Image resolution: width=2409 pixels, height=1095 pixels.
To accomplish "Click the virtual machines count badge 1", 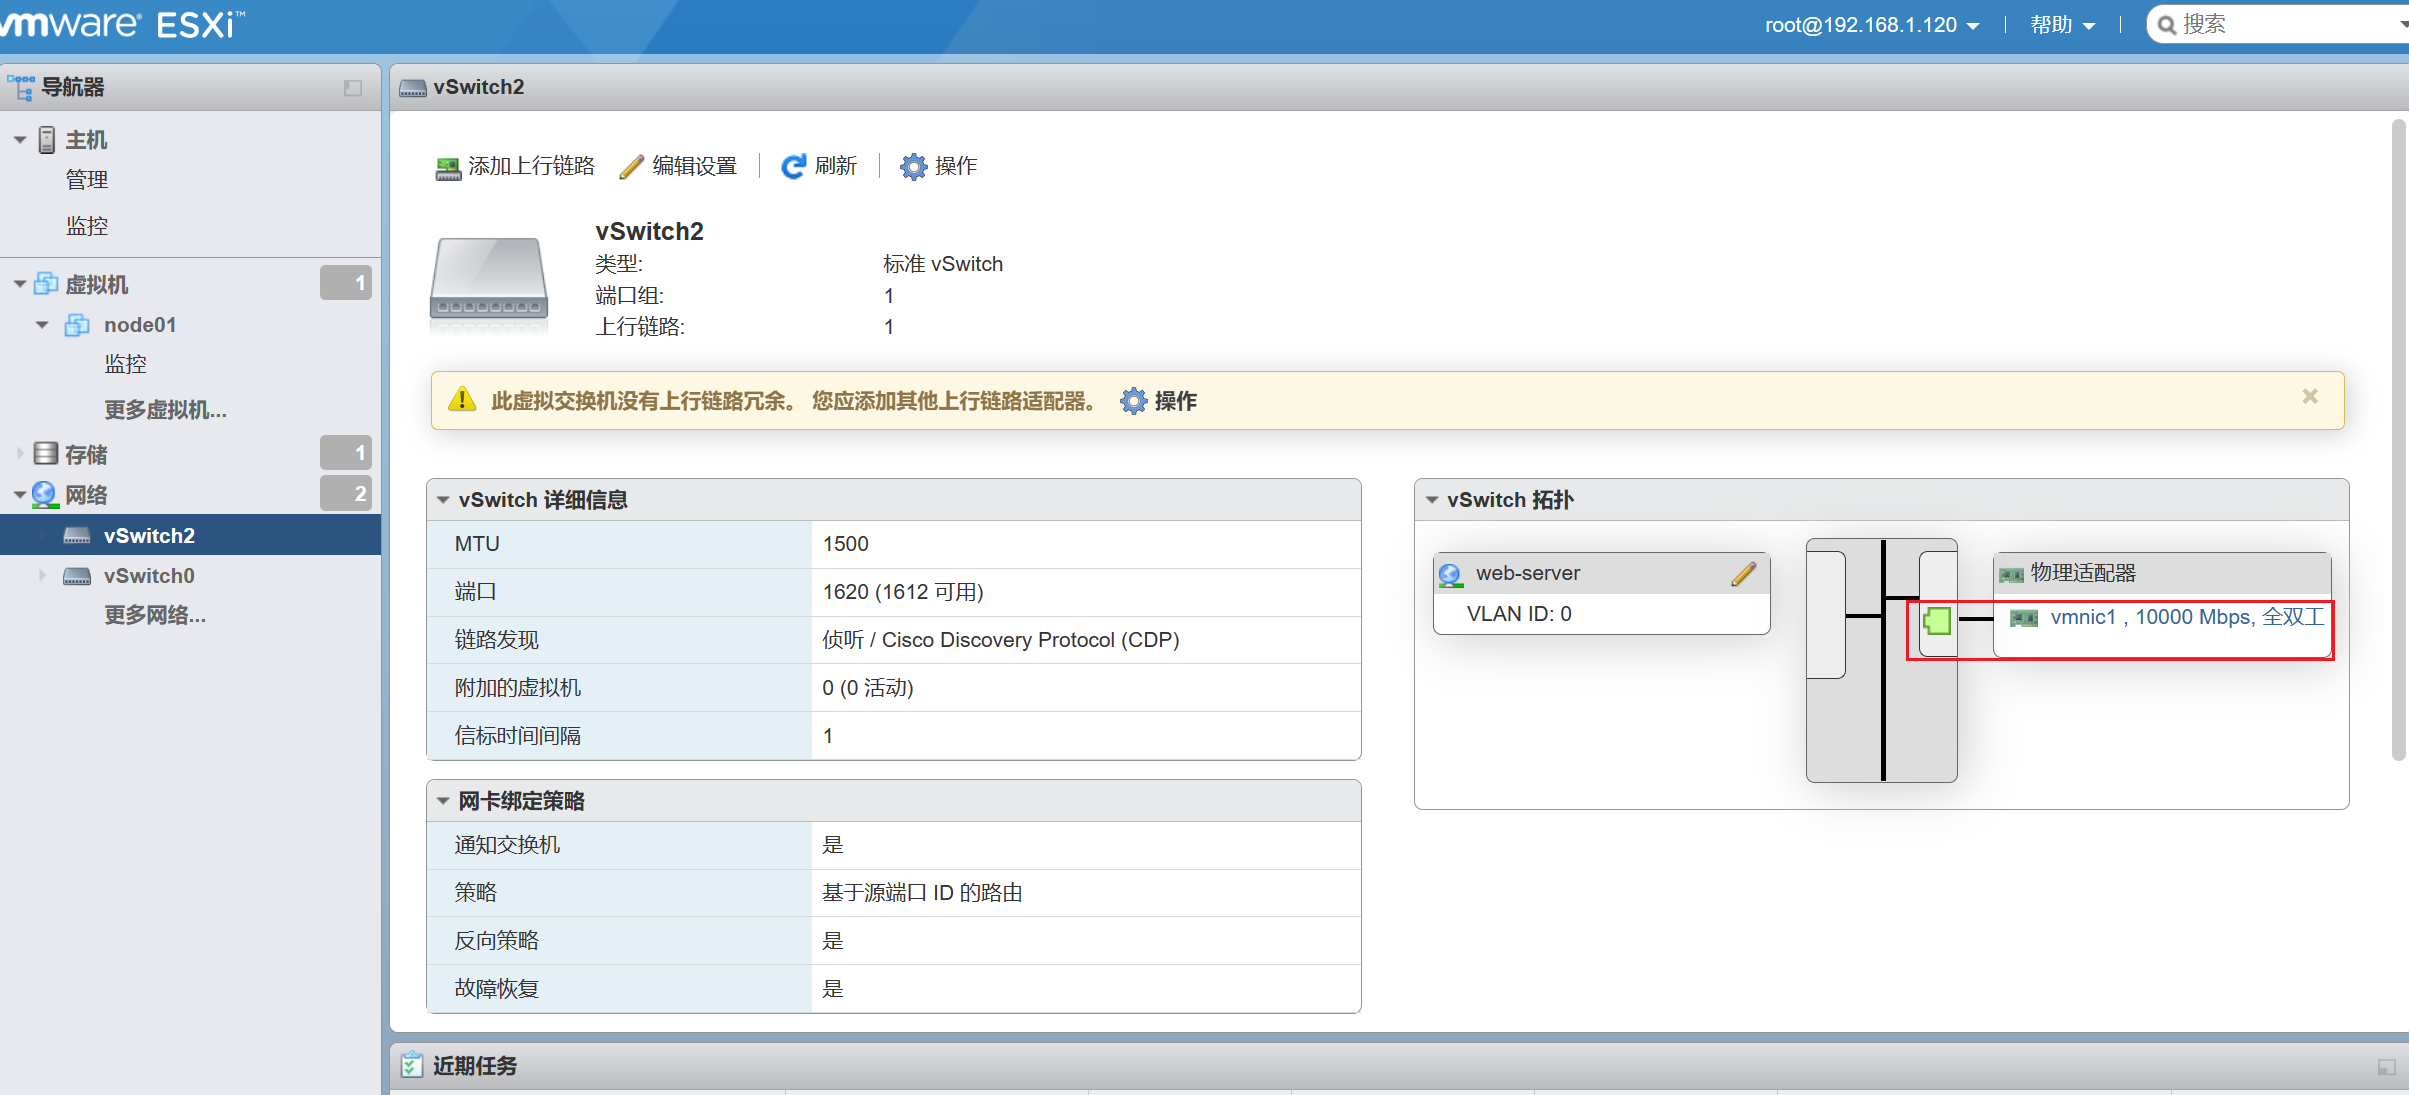I will coord(346,283).
